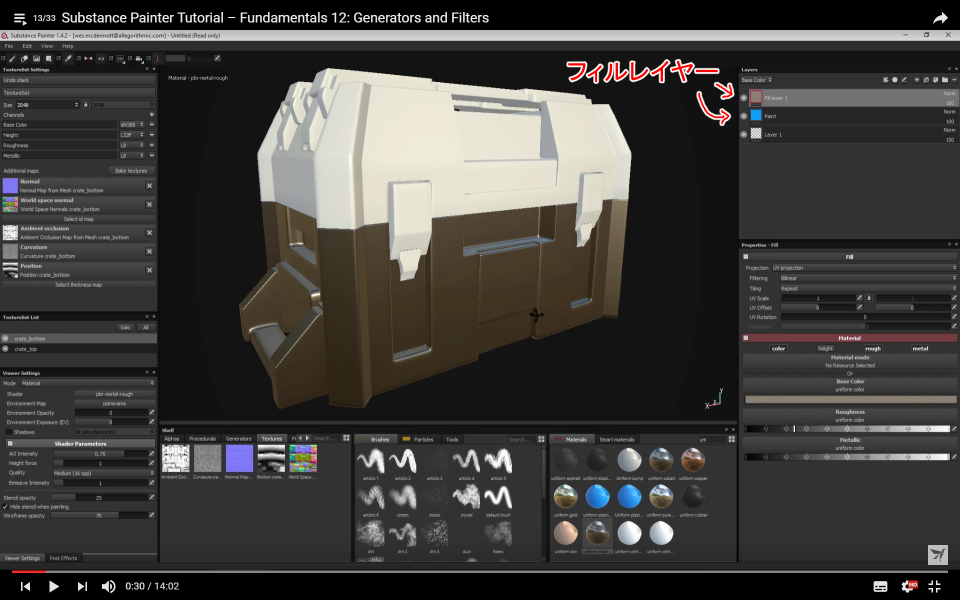
Task: Remove the Curvature additional map with X
Action: click(149, 251)
